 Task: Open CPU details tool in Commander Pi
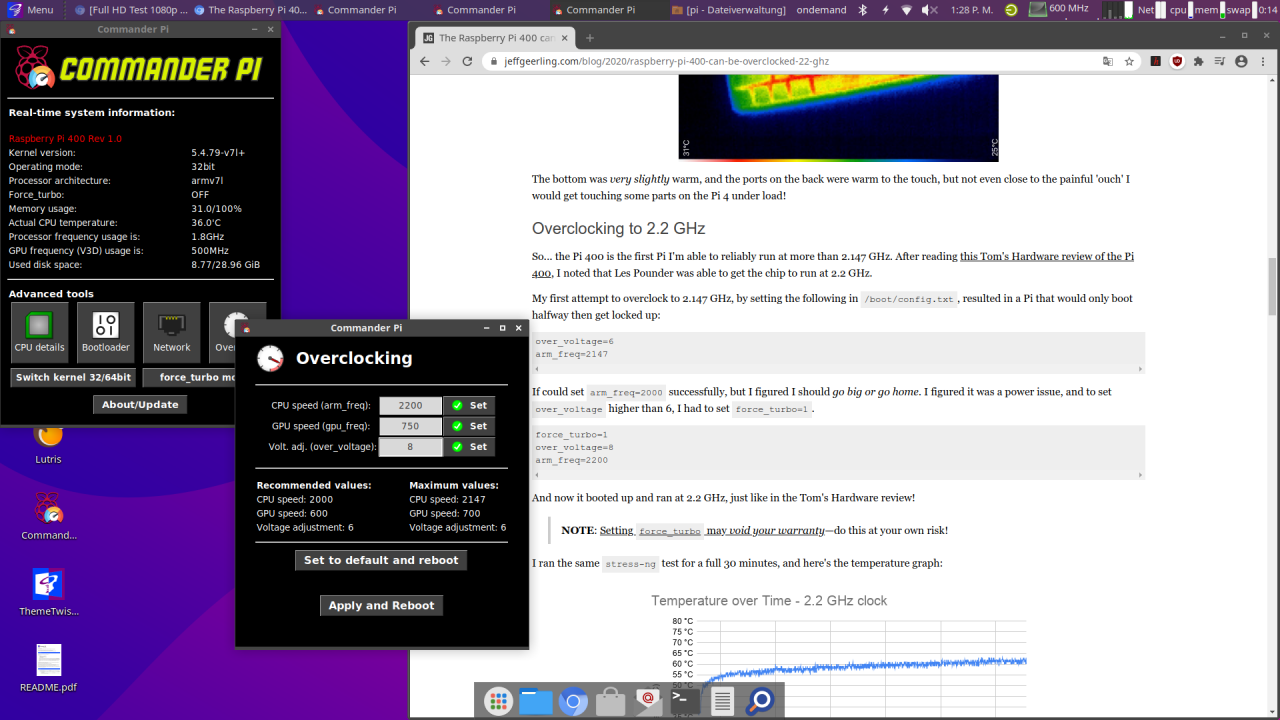pos(40,332)
